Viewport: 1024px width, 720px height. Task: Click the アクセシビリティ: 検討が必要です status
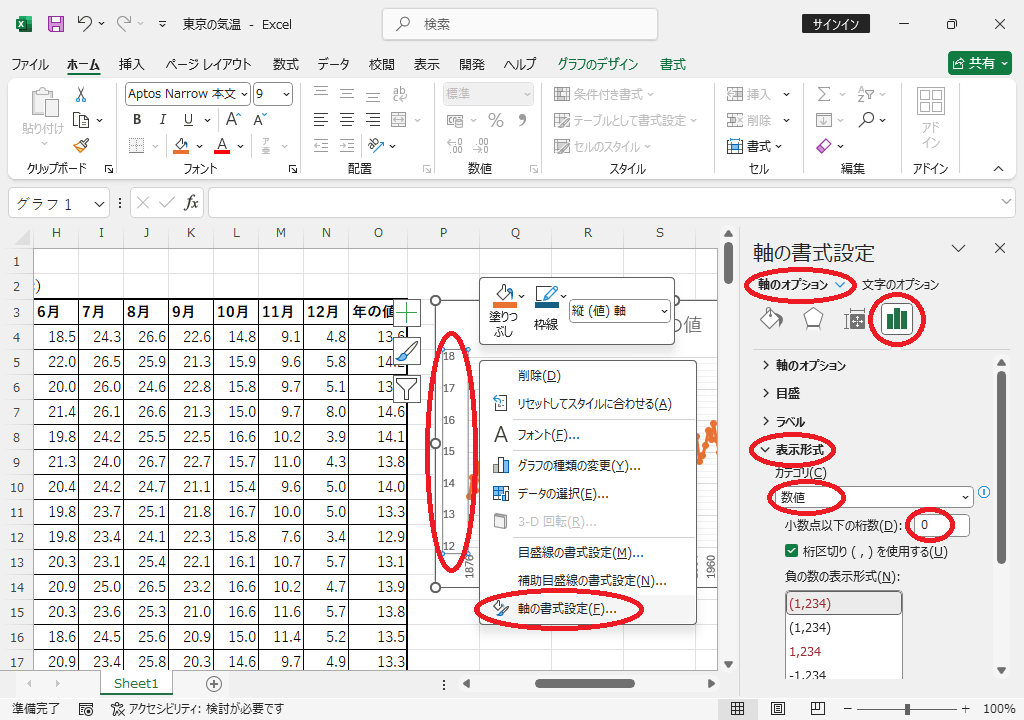(197, 708)
